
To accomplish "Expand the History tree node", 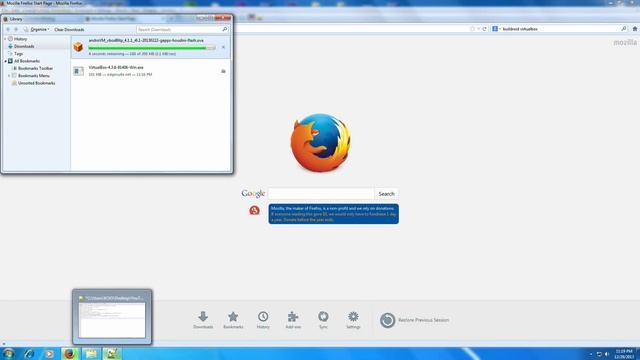I will click(5, 39).
